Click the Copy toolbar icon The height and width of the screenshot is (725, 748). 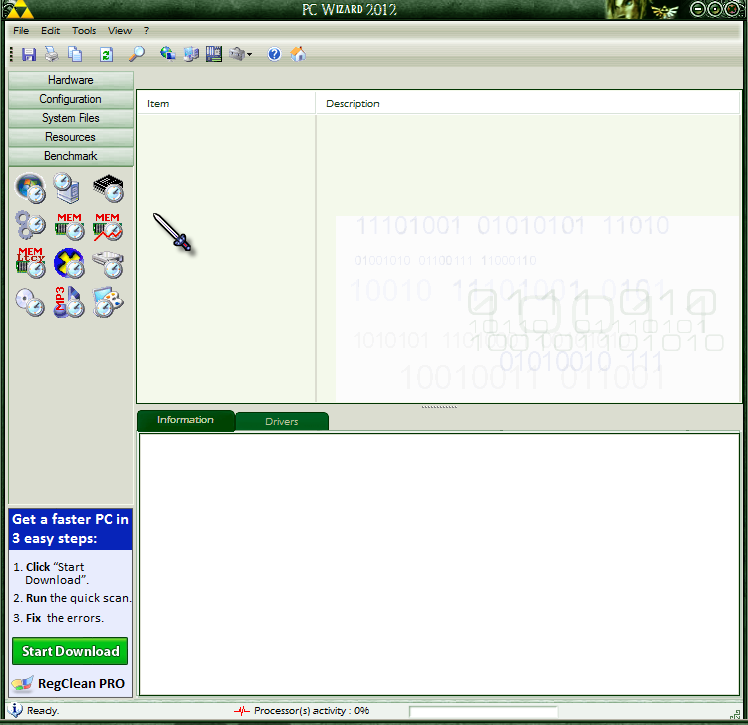(75, 54)
